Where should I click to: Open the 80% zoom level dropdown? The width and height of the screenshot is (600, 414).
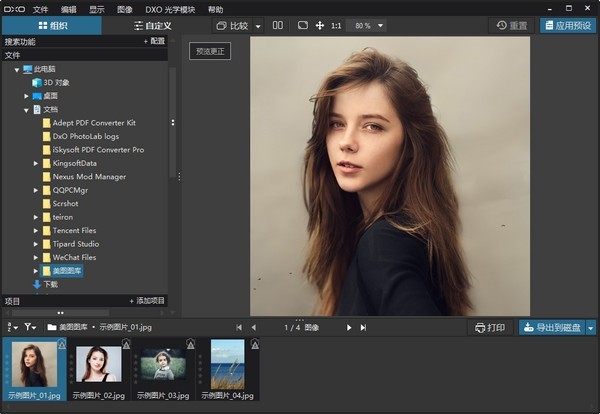380,25
